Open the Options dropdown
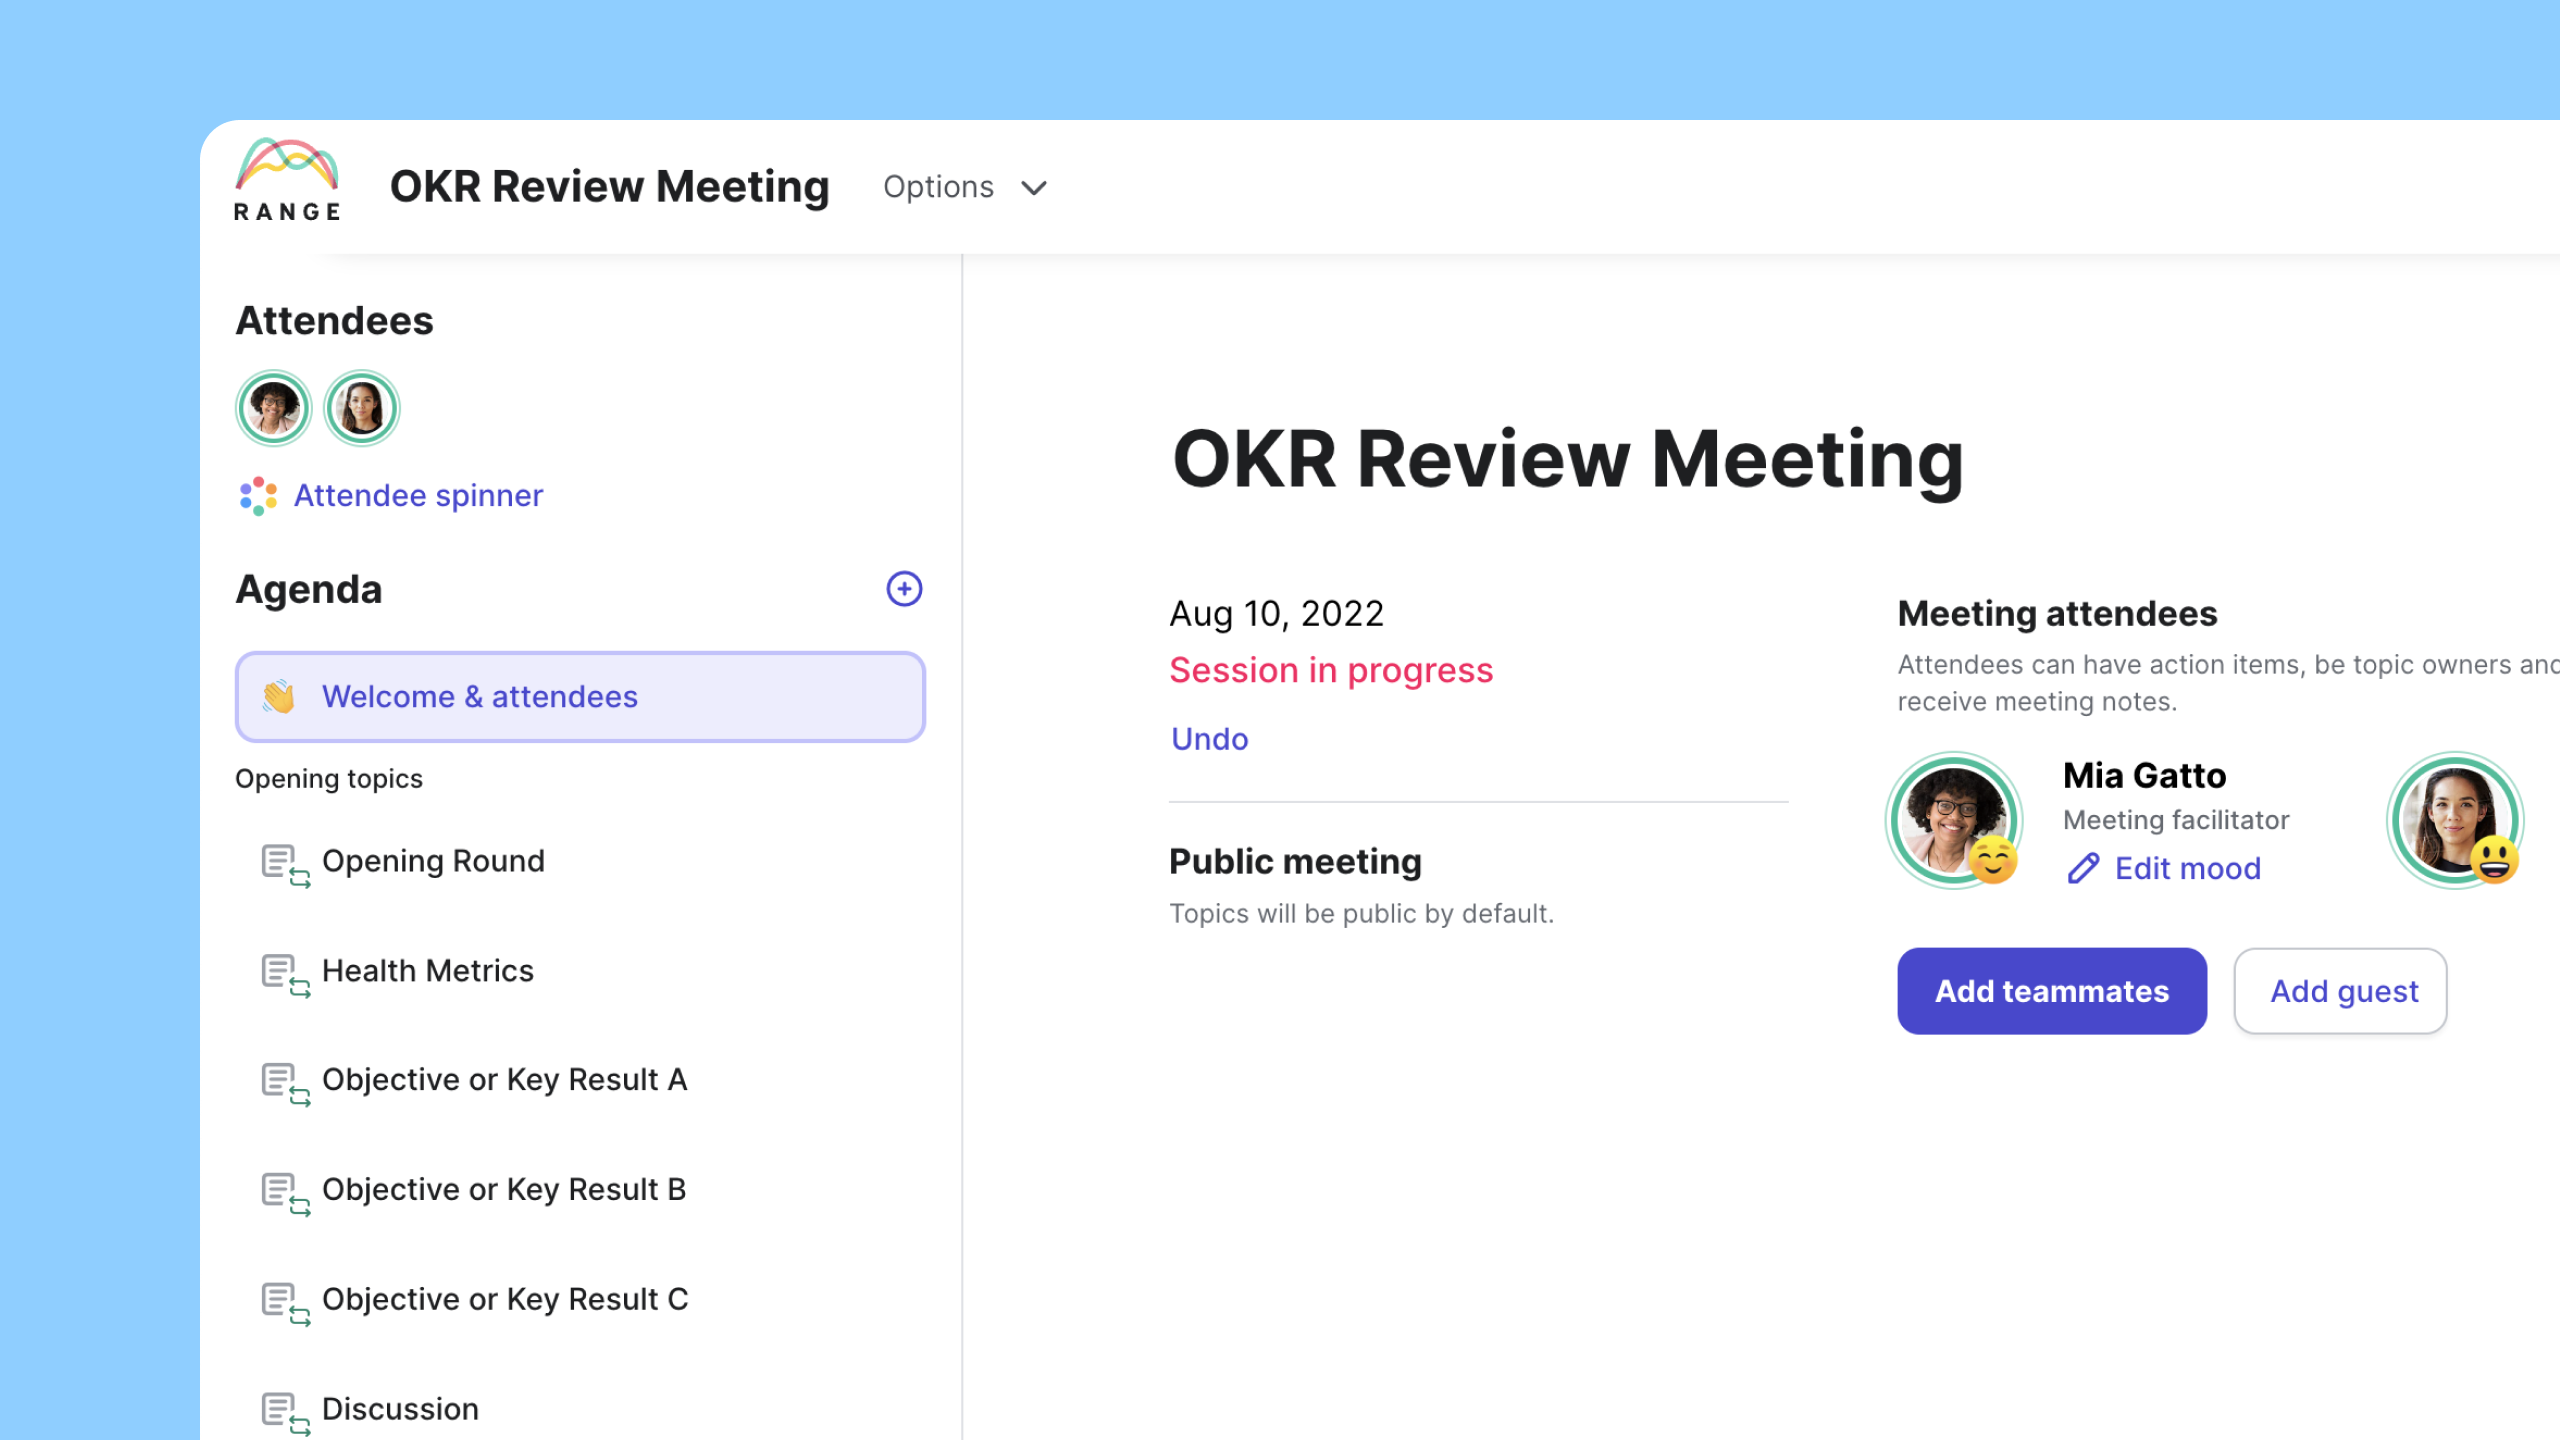Screen dimensions: 2560x1440 click(965, 187)
